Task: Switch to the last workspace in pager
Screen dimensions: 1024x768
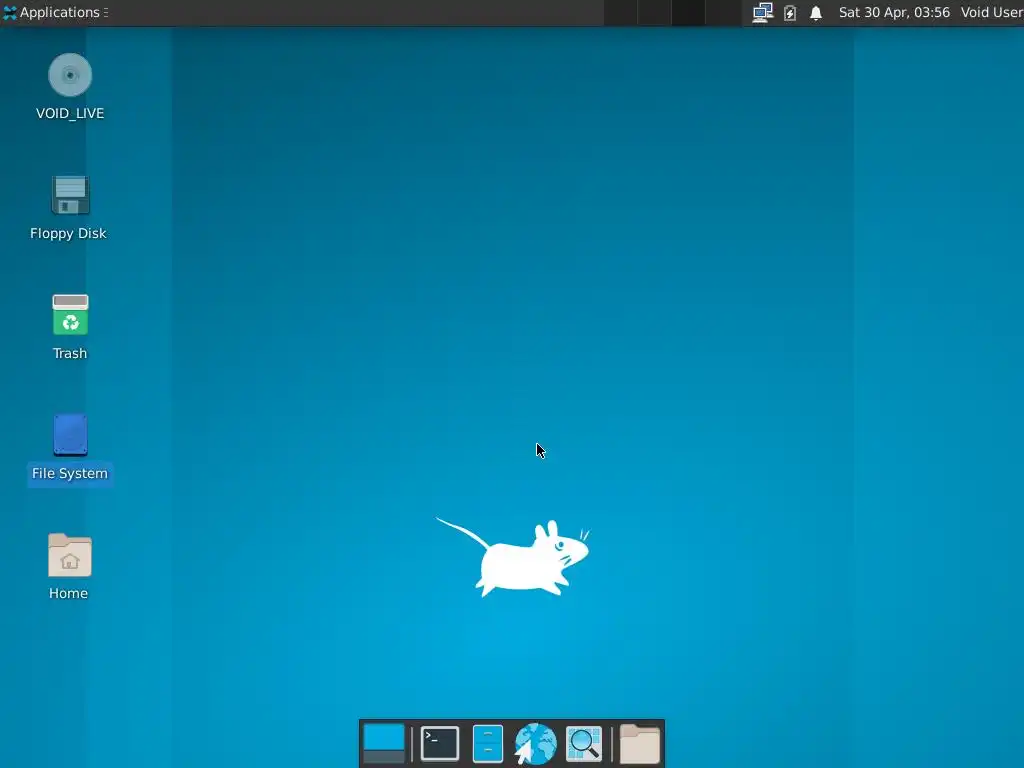Action: tap(723, 12)
